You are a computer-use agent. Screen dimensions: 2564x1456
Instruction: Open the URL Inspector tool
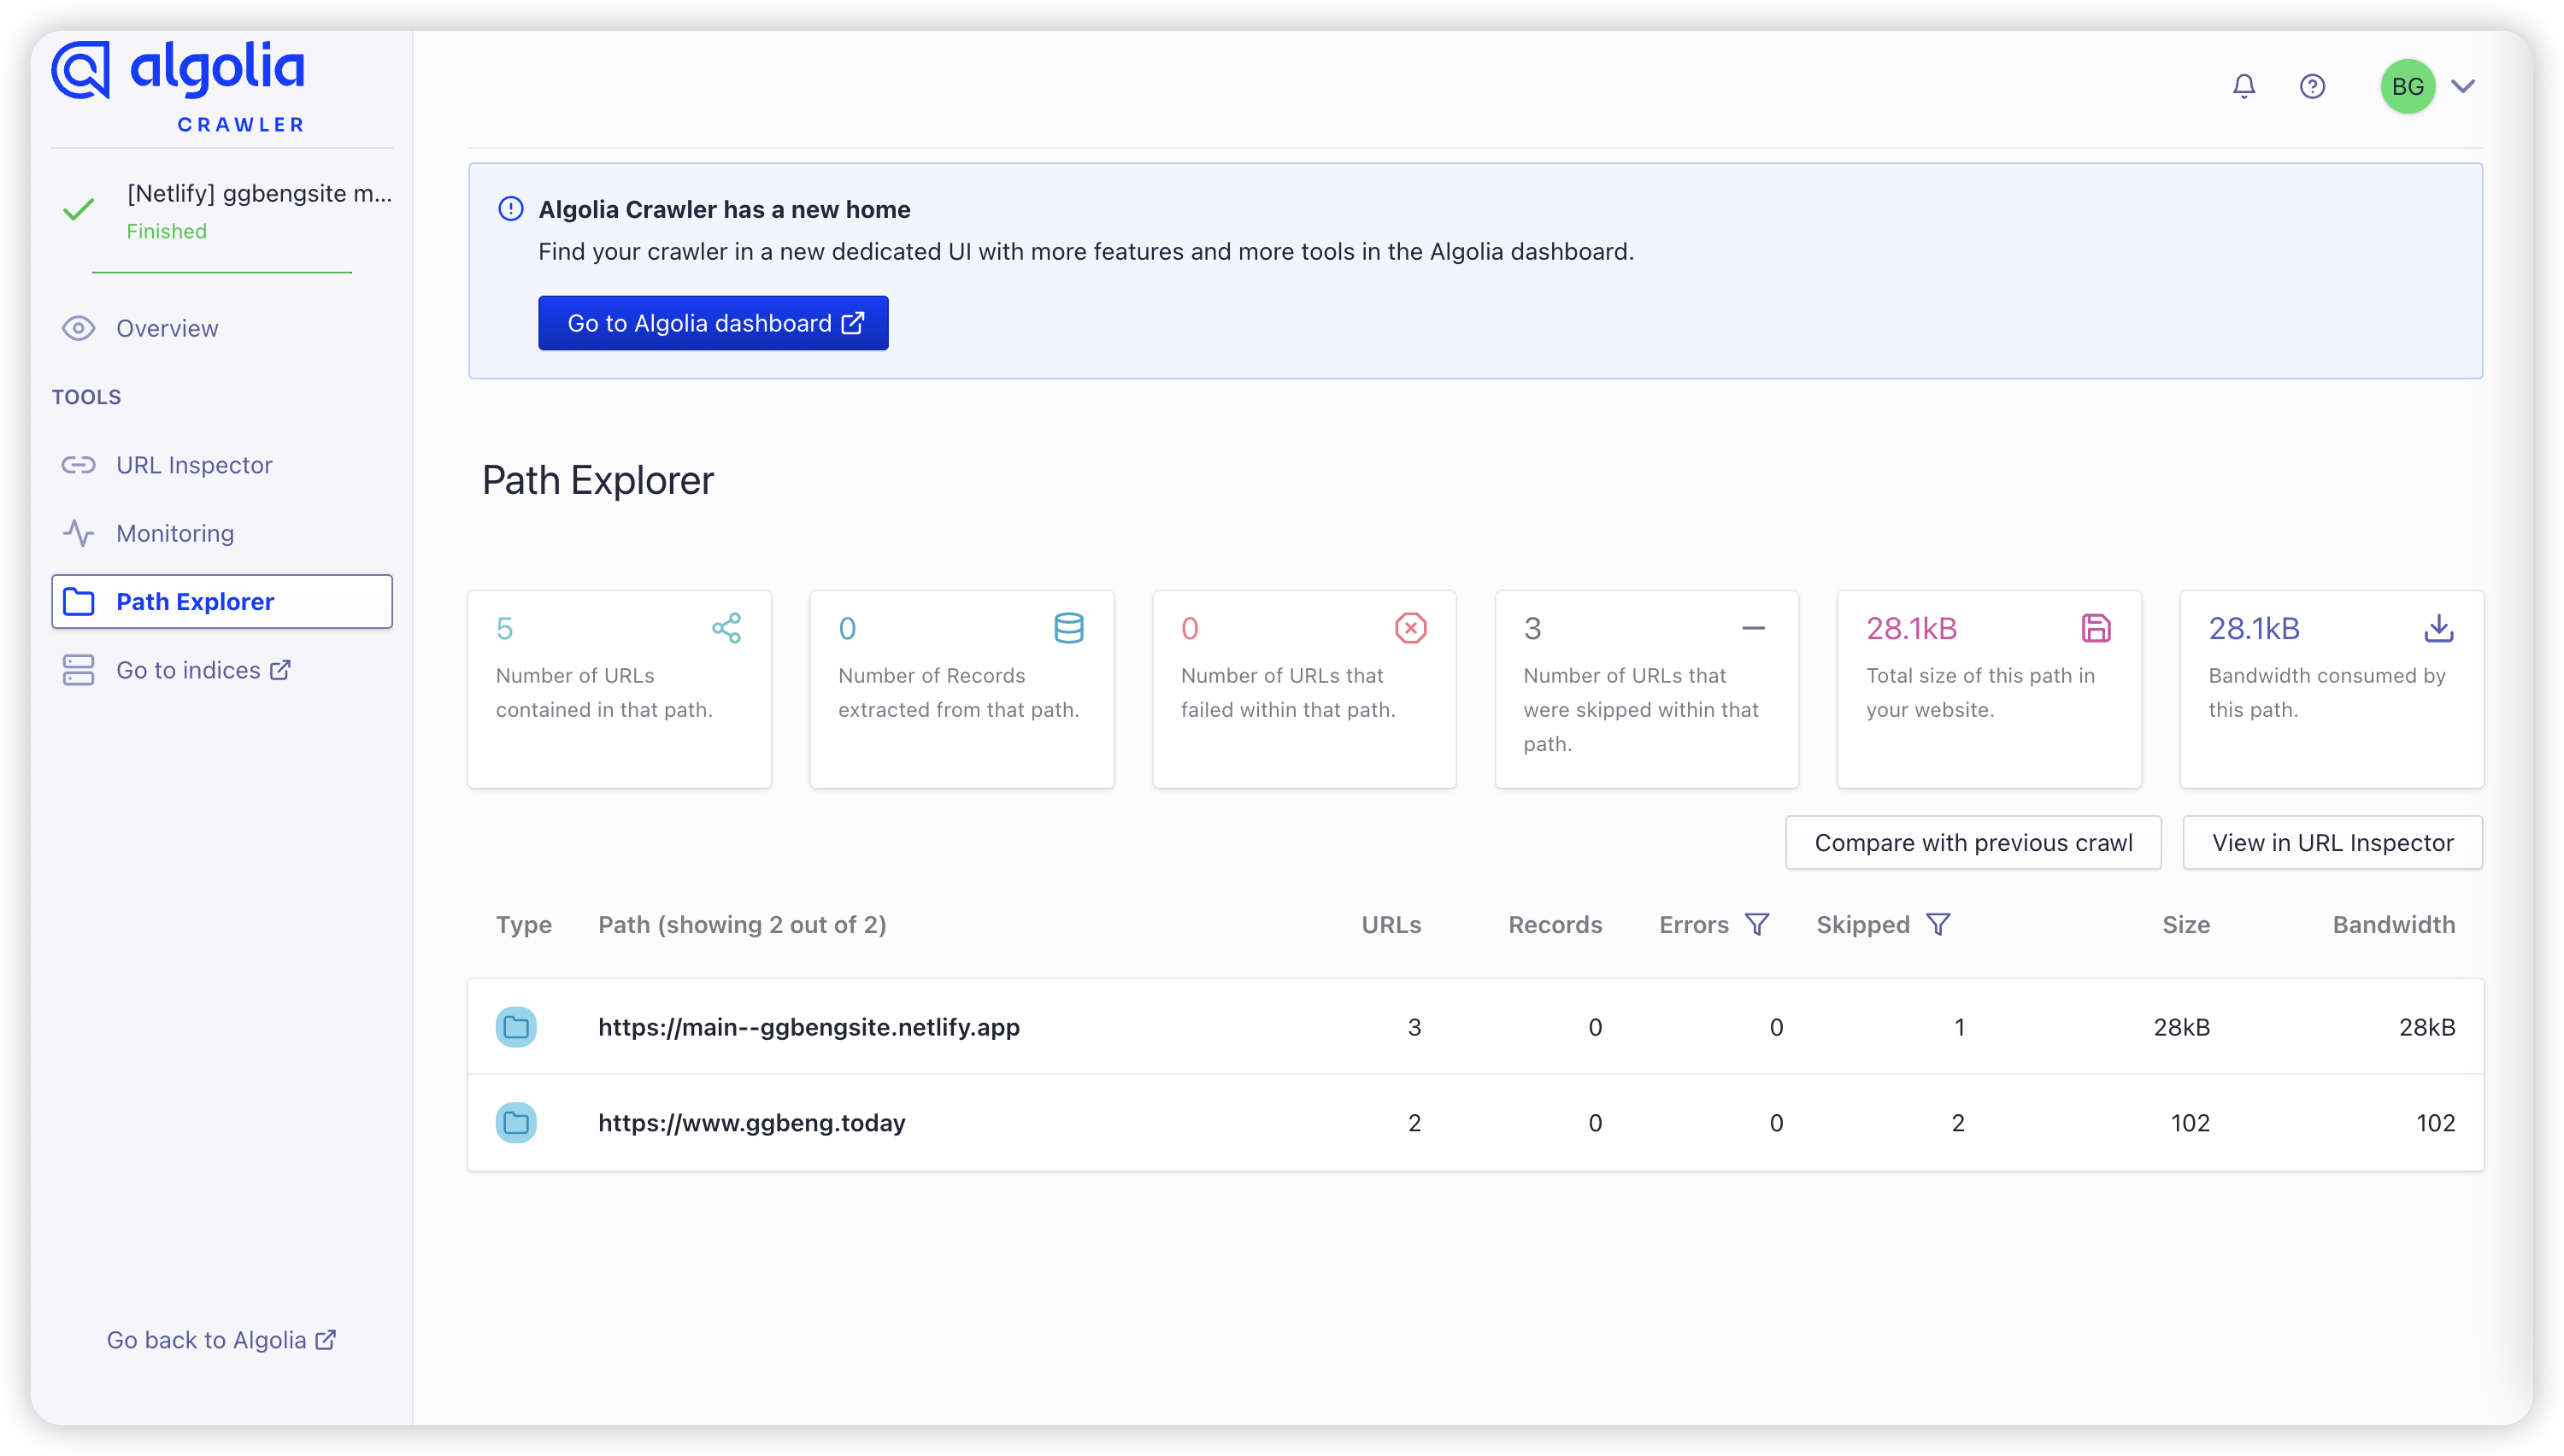pos(194,465)
